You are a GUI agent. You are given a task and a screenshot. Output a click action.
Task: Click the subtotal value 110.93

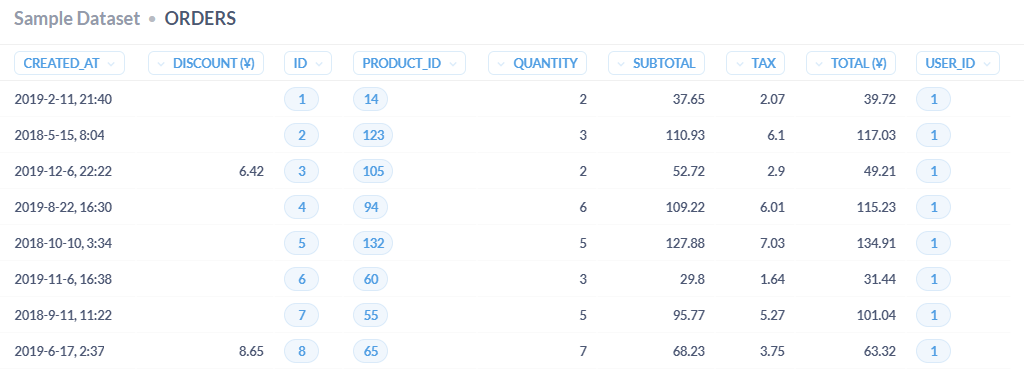[x=686, y=135]
